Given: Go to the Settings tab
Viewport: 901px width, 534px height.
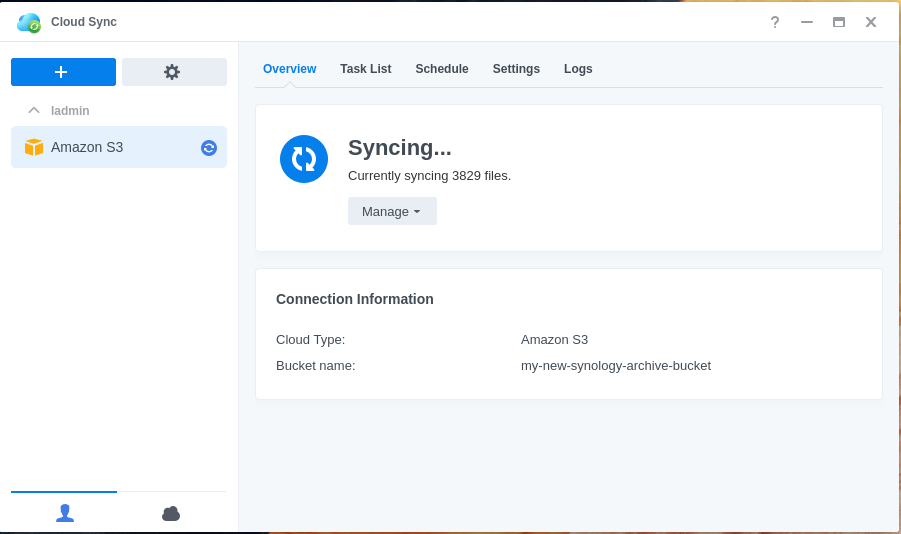Looking at the screenshot, I should (x=516, y=69).
